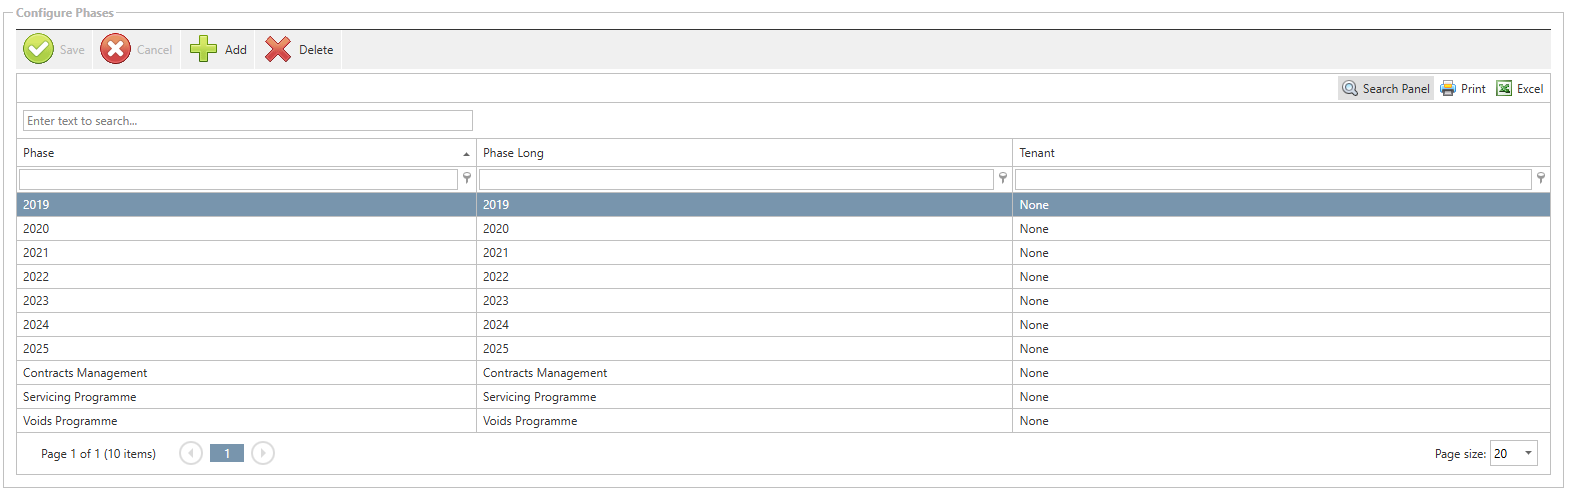This screenshot has width=1569, height=493.
Task: Print the phases grid
Action: 1463,89
